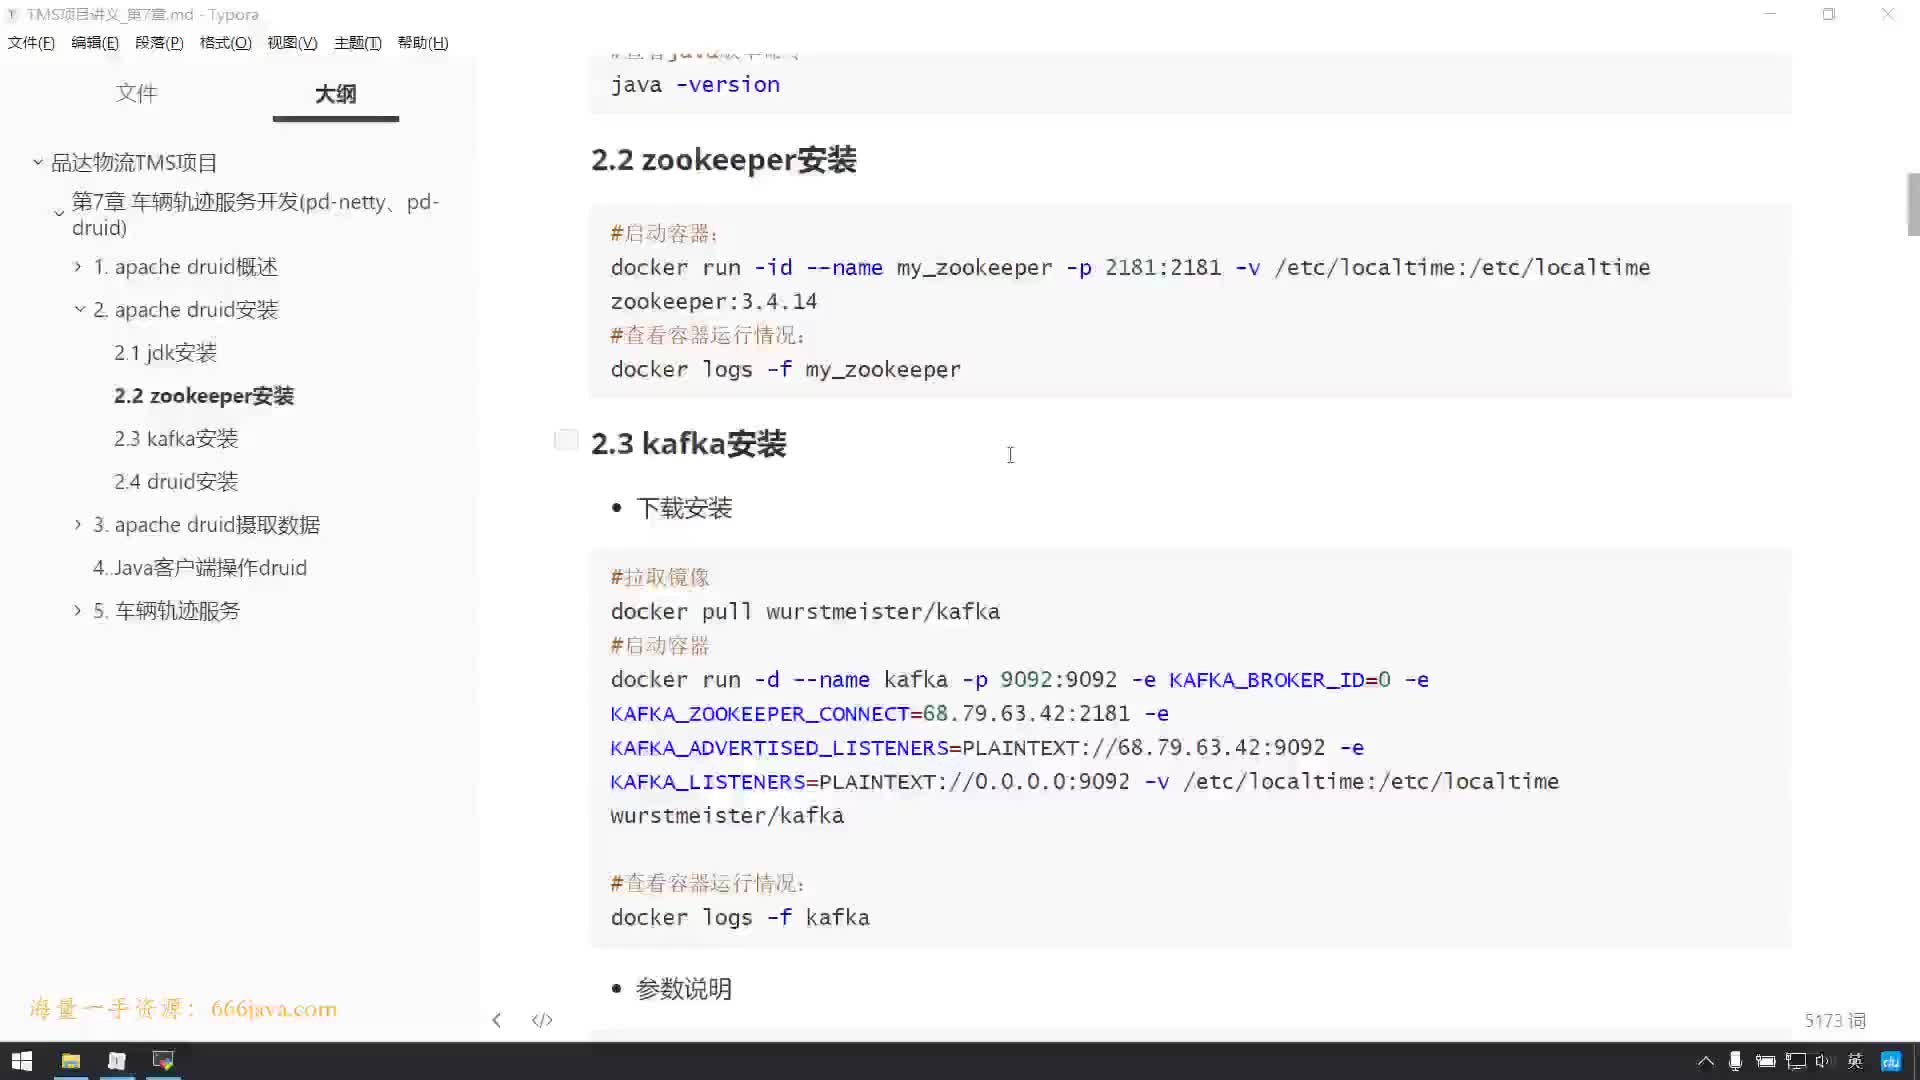
Task: Show word count details (5173 词)
Action: (x=1835, y=1020)
